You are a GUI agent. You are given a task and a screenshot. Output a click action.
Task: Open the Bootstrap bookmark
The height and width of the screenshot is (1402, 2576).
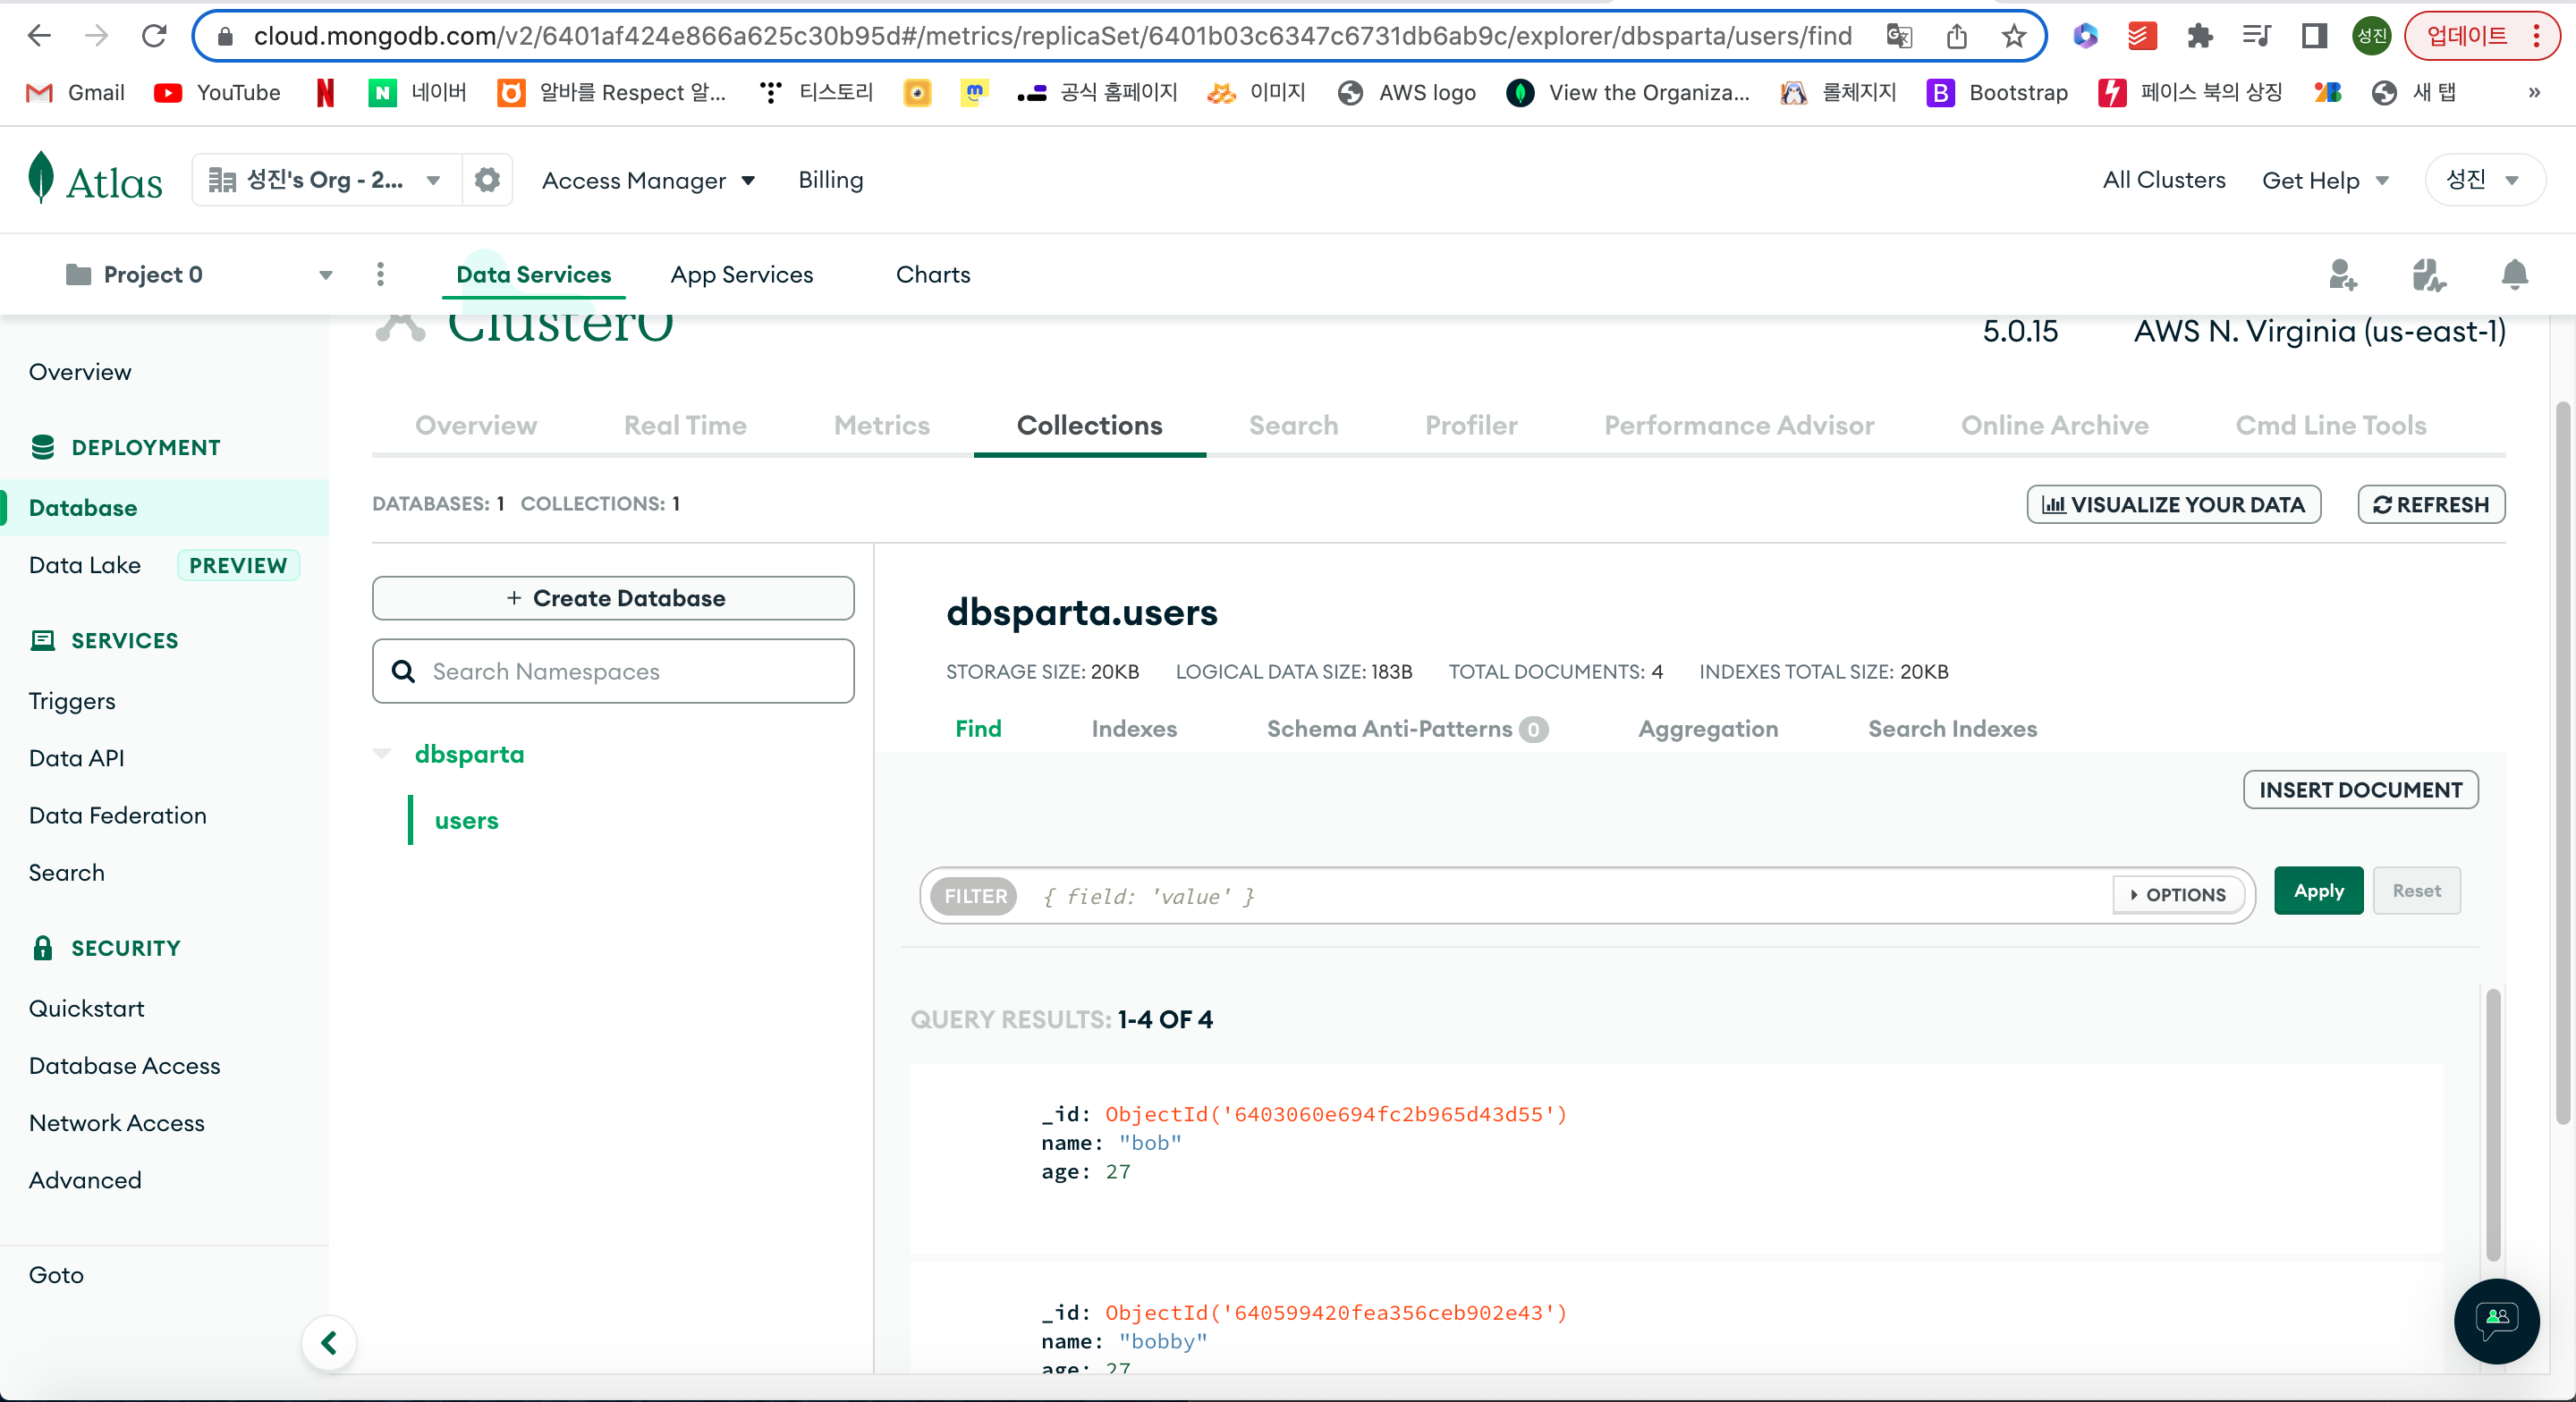tap(1997, 92)
